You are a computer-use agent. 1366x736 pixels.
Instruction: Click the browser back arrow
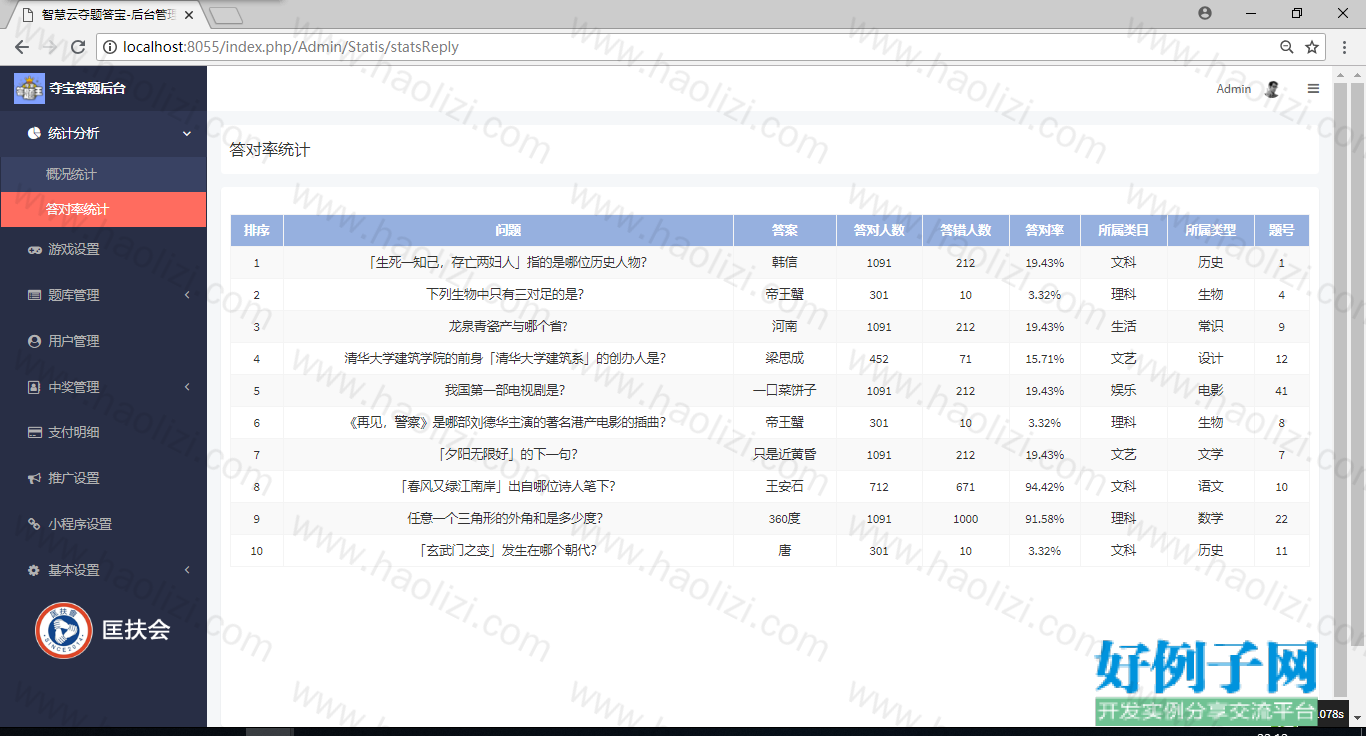coord(21,47)
